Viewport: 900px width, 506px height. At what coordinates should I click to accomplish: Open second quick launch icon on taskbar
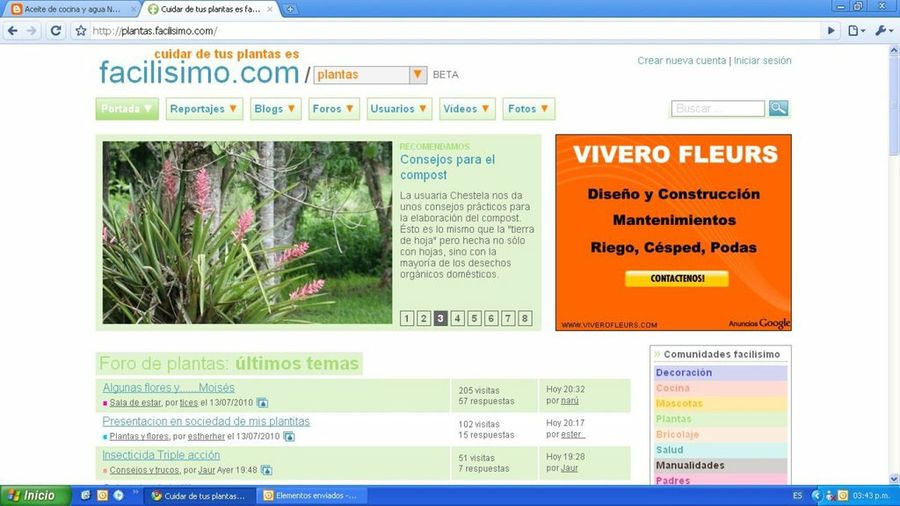(102, 495)
